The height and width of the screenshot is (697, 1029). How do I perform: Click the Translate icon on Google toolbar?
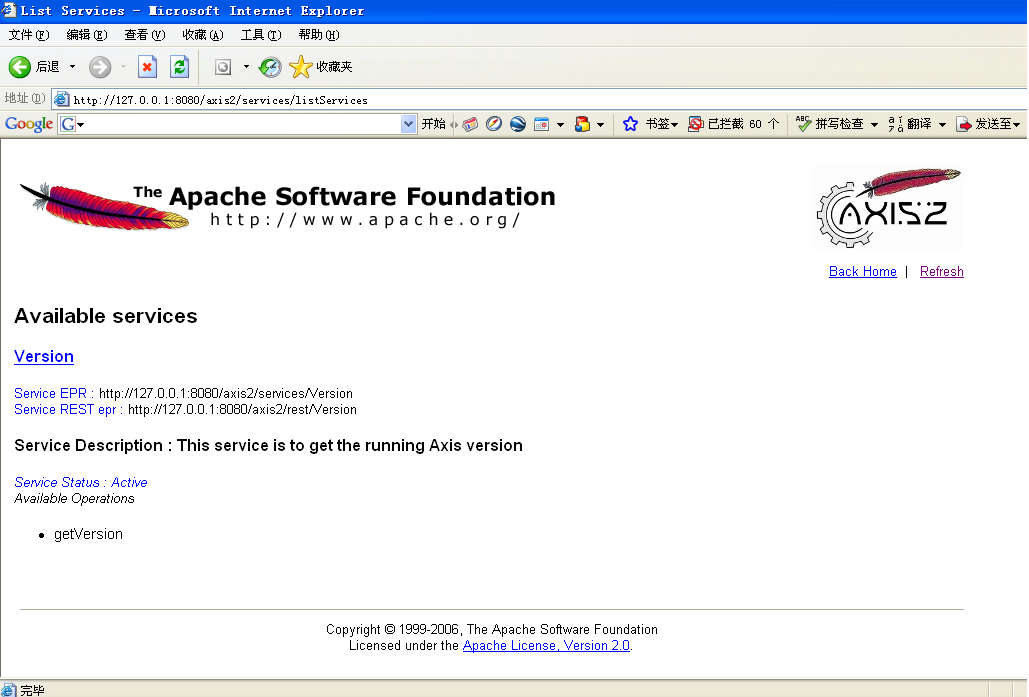(896, 124)
